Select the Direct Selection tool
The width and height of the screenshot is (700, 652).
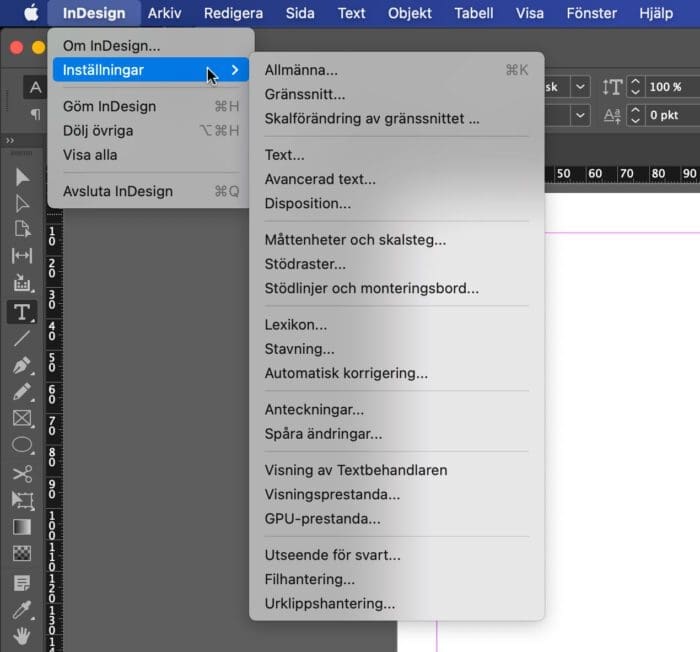[22, 204]
